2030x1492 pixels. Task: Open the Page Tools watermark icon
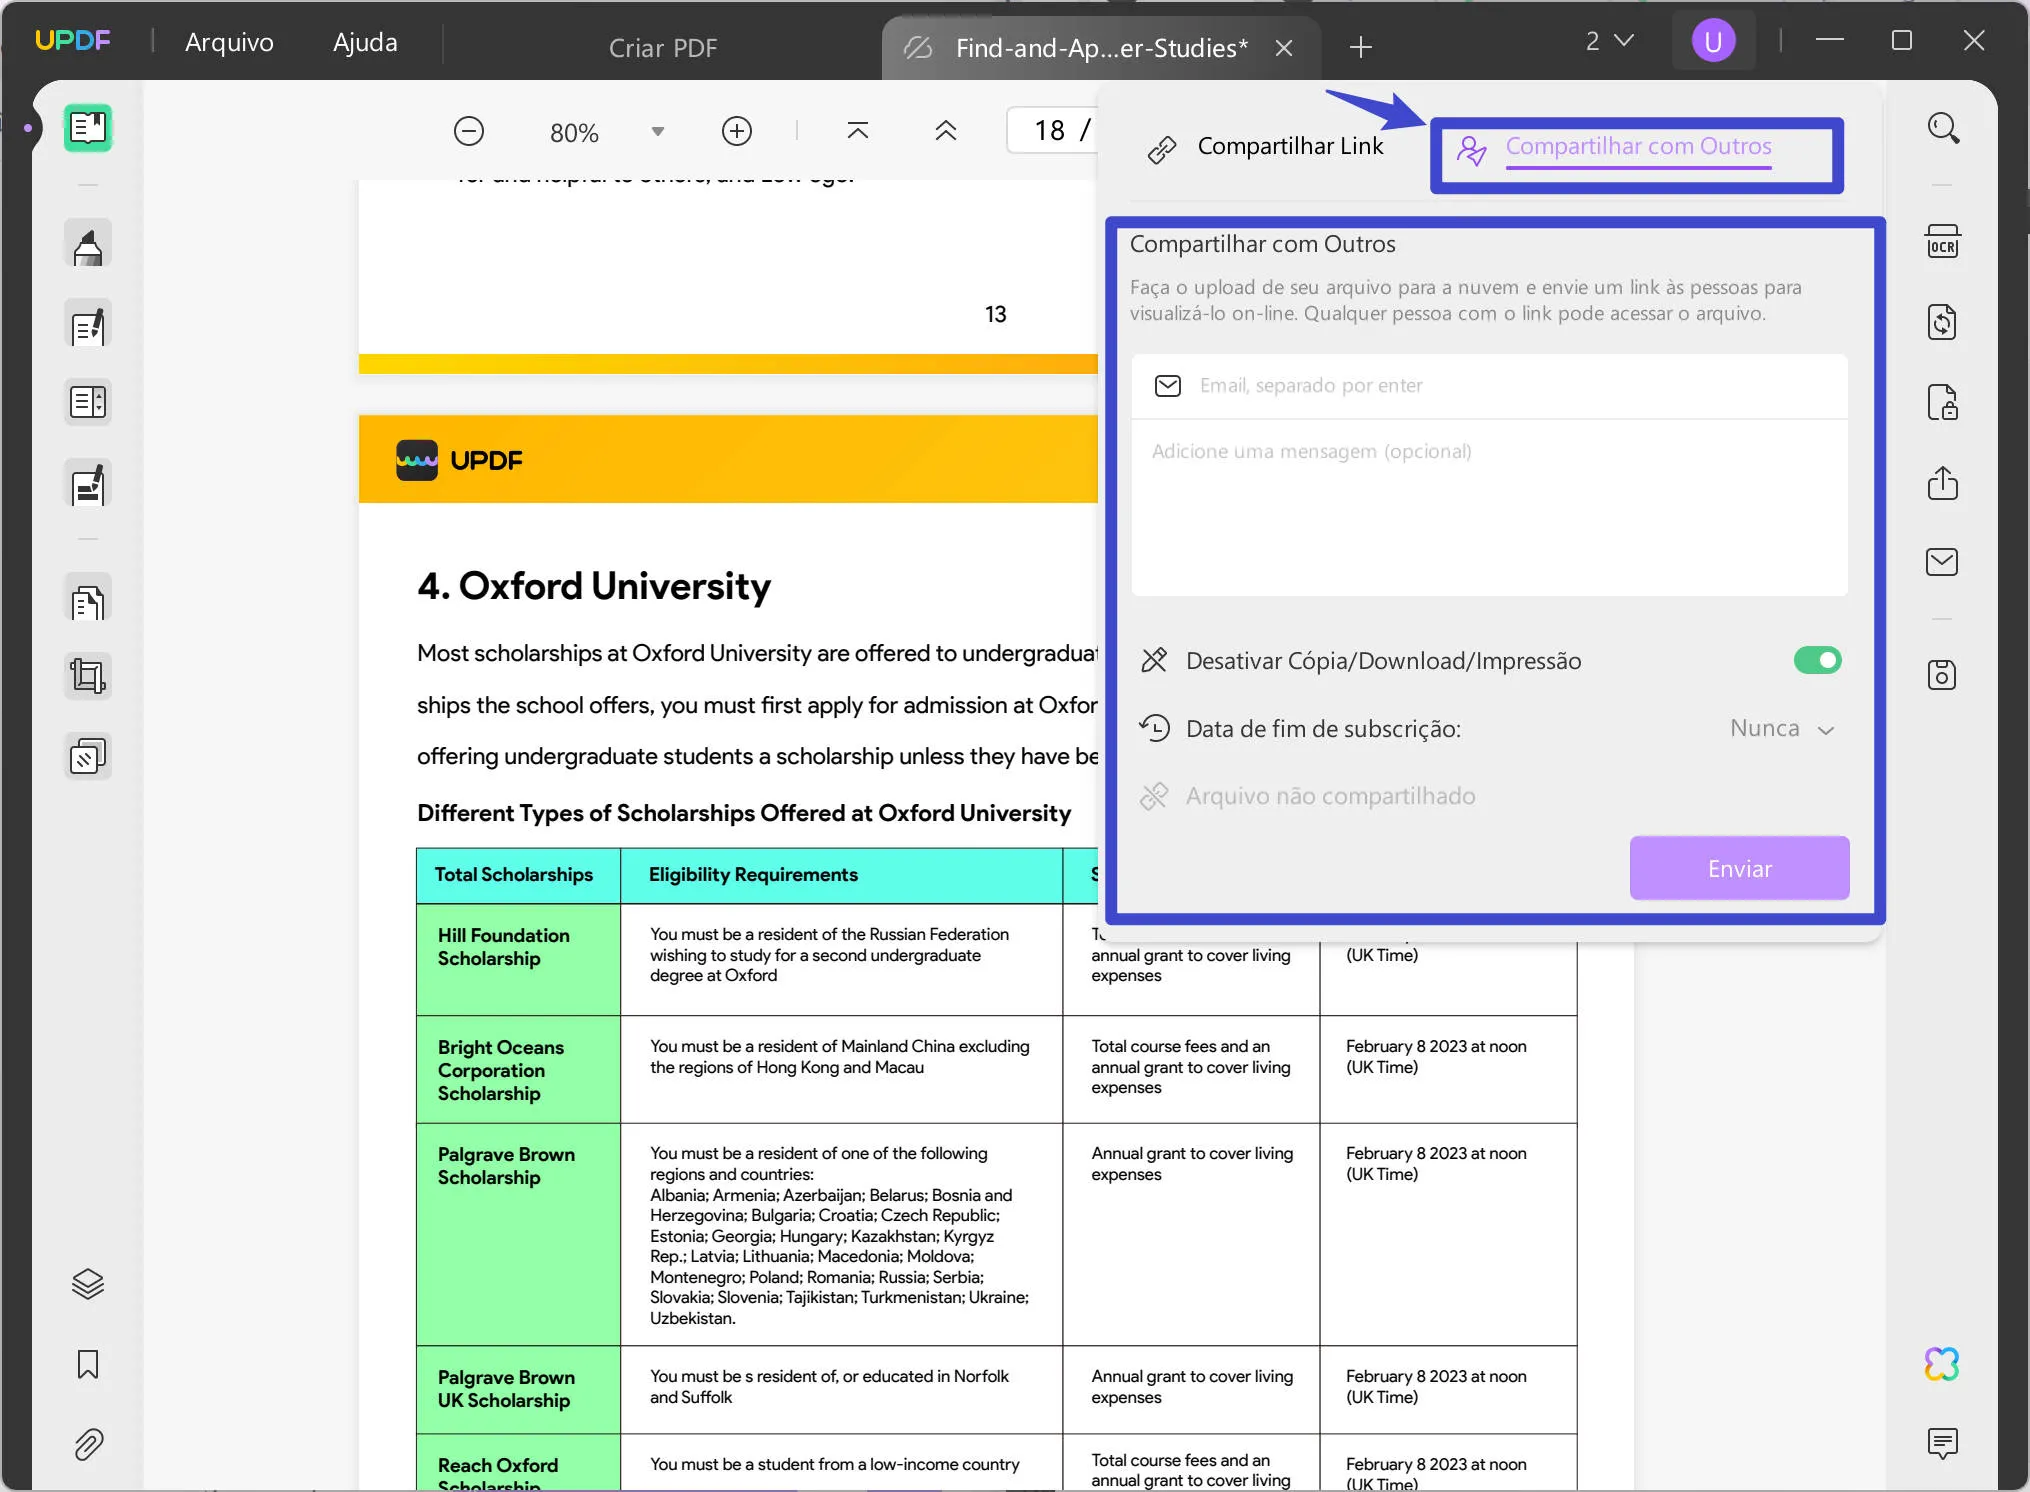tap(88, 757)
